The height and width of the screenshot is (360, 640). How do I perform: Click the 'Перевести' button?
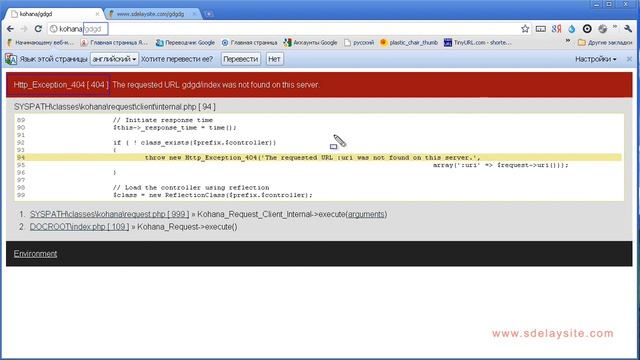(241, 59)
